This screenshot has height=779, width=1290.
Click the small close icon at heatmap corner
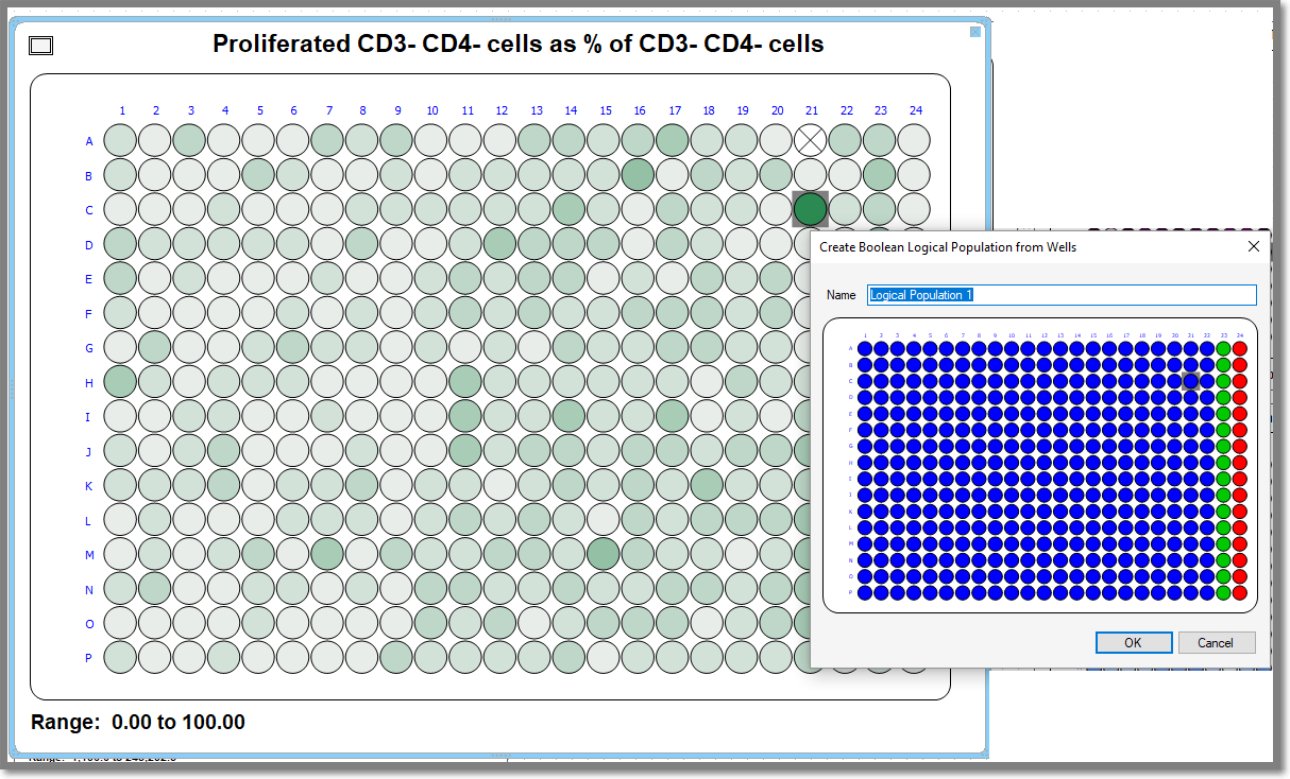click(x=975, y=32)
